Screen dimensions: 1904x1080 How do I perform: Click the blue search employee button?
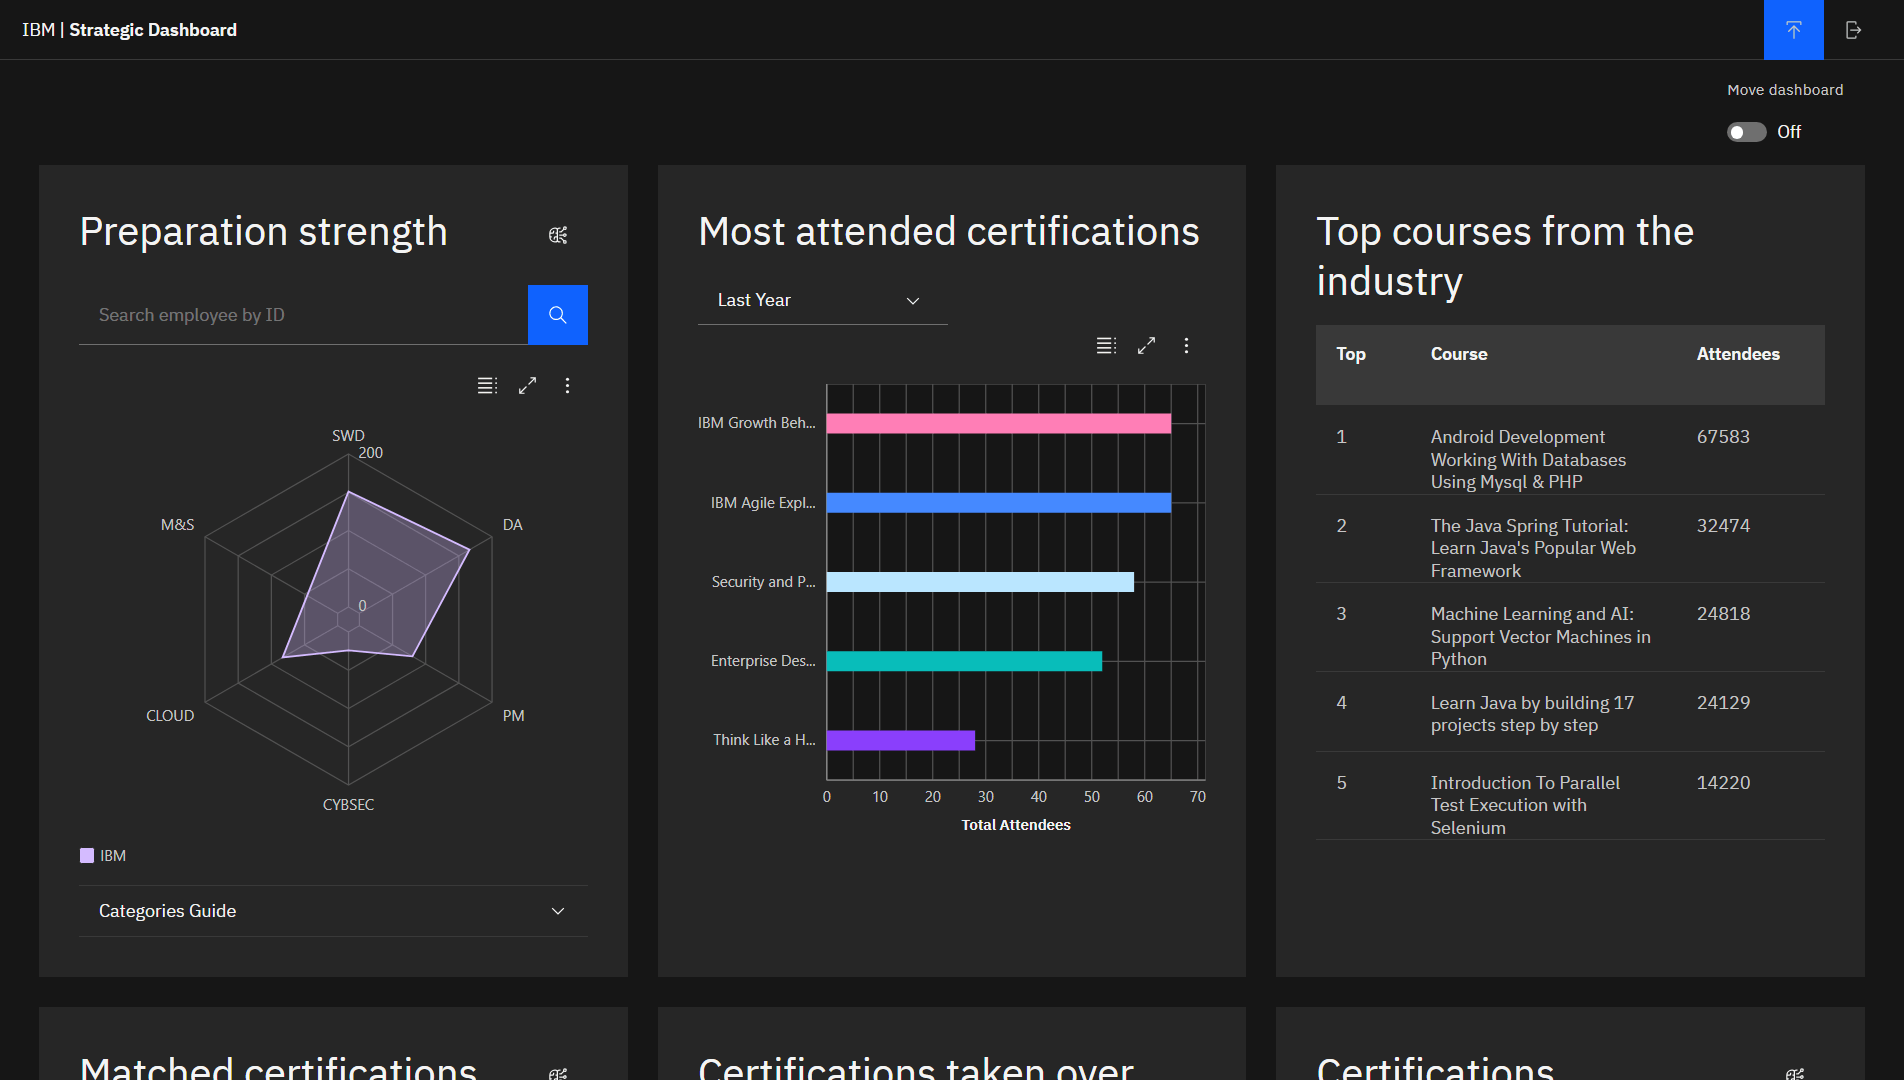click(557, 315)
